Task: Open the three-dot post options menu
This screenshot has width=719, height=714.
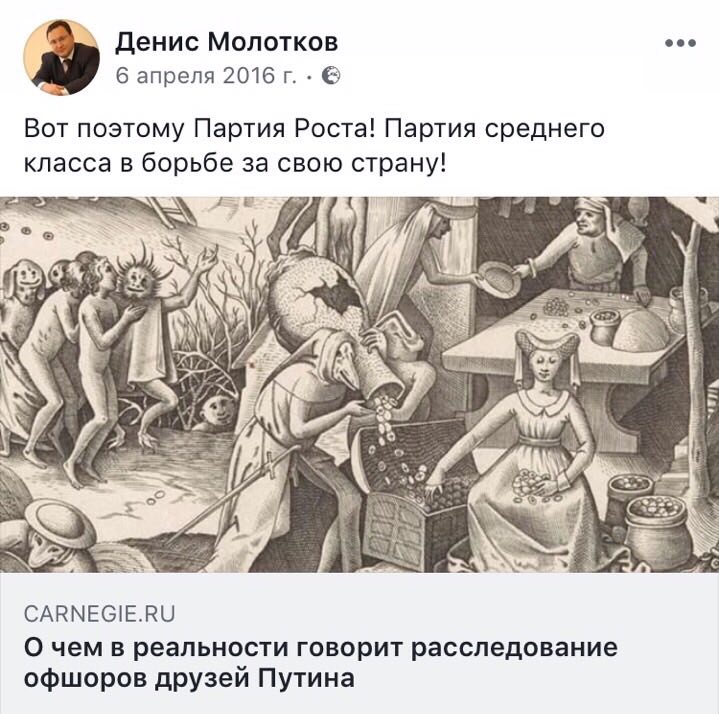Action: click(680, 43)
